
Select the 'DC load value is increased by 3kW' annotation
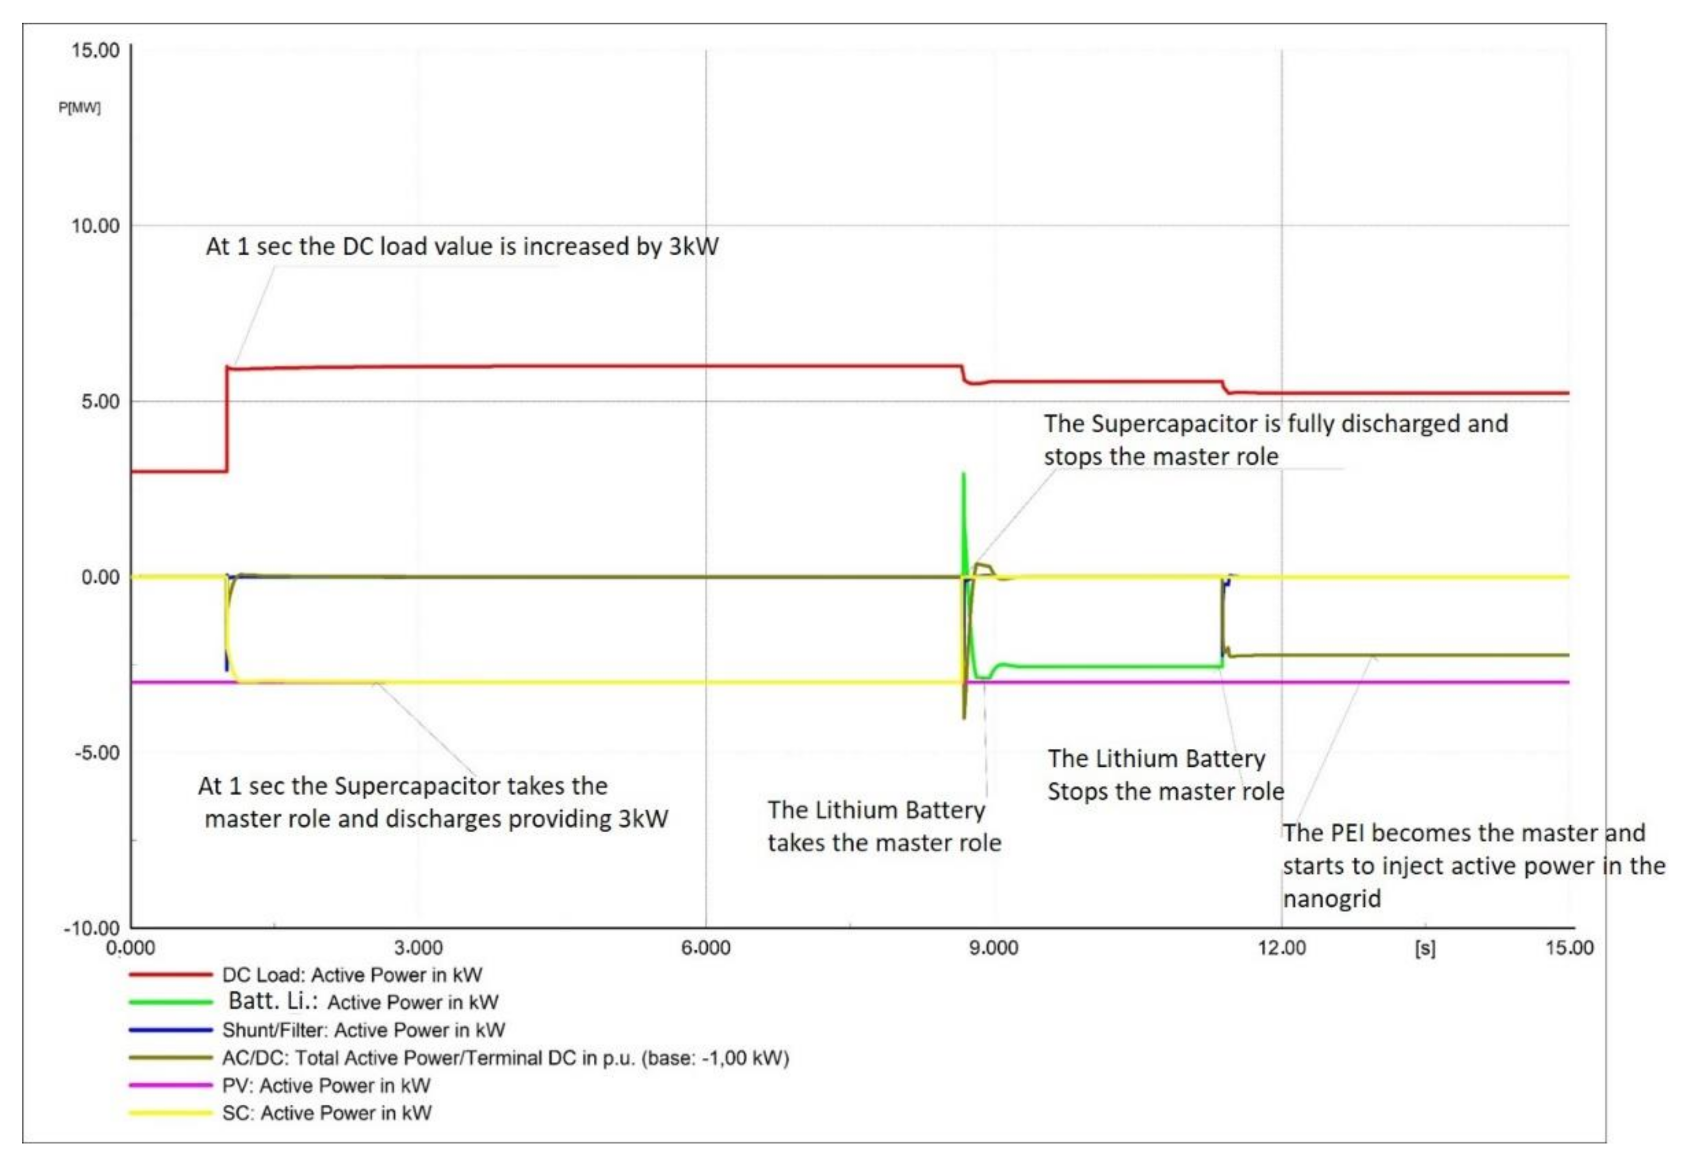pos(462,247)
